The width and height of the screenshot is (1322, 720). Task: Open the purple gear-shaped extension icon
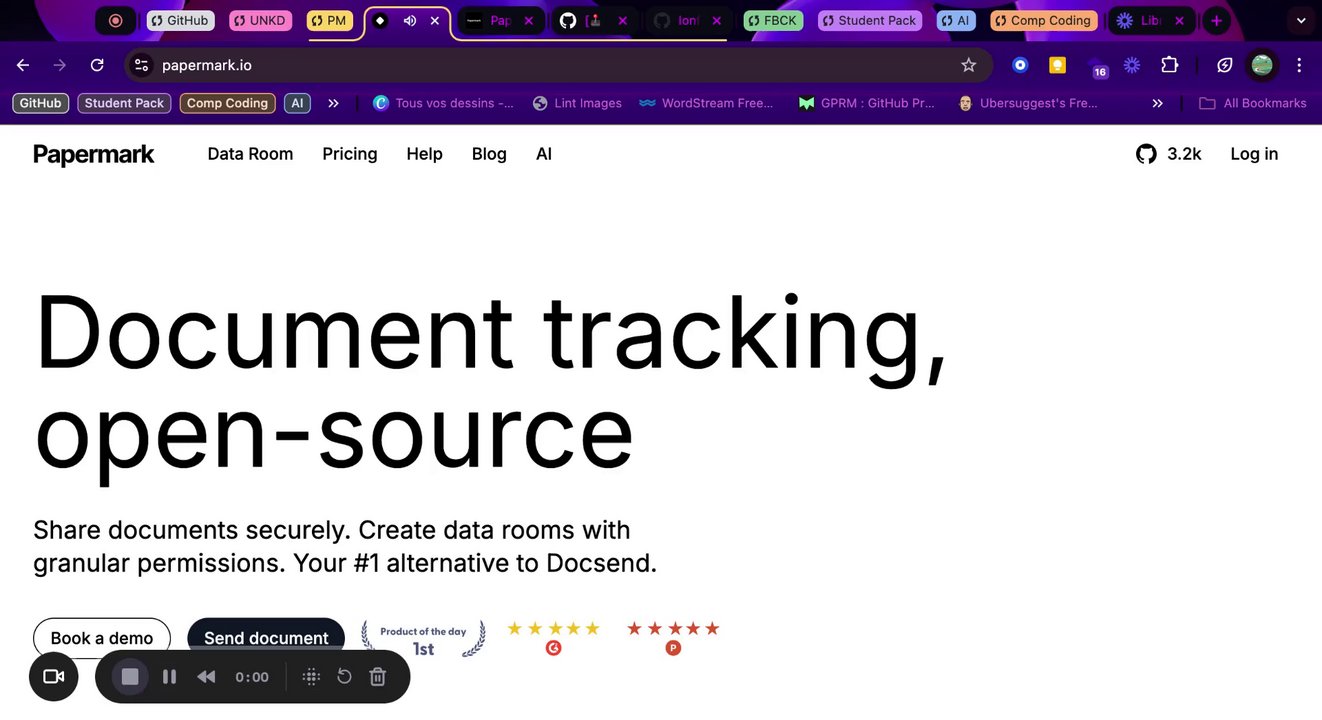pos(1132,65)
